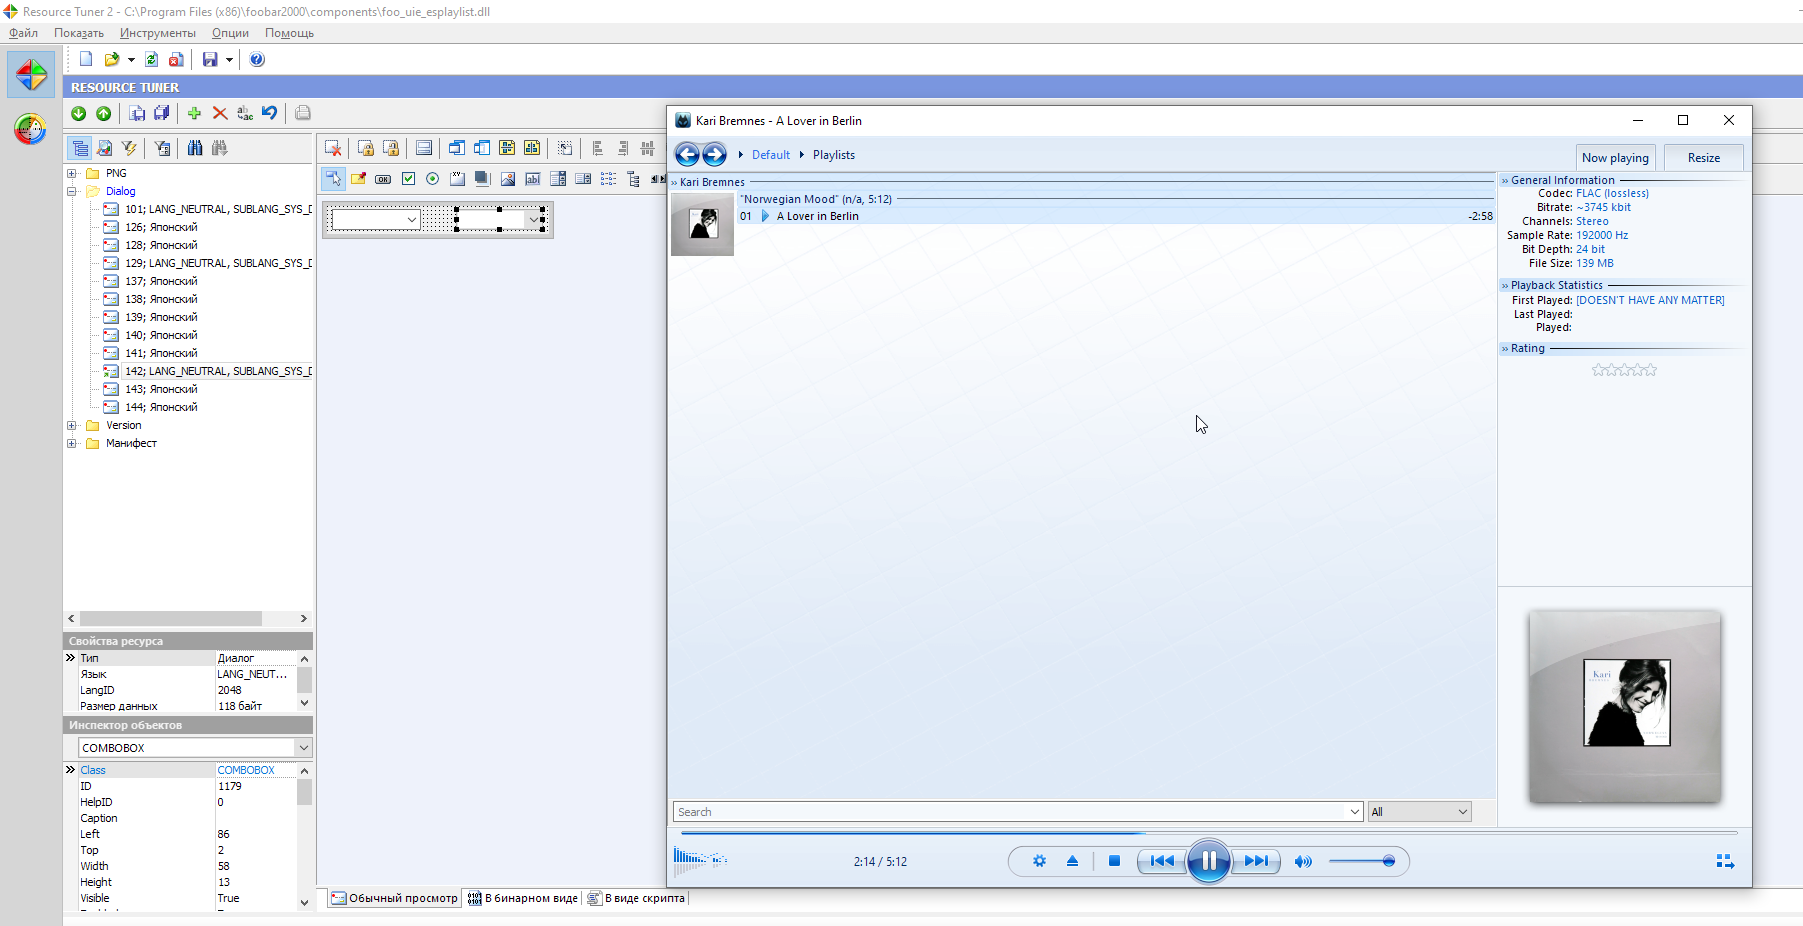
Task: Expand the PNG folder node
Action: pos(72,173)
